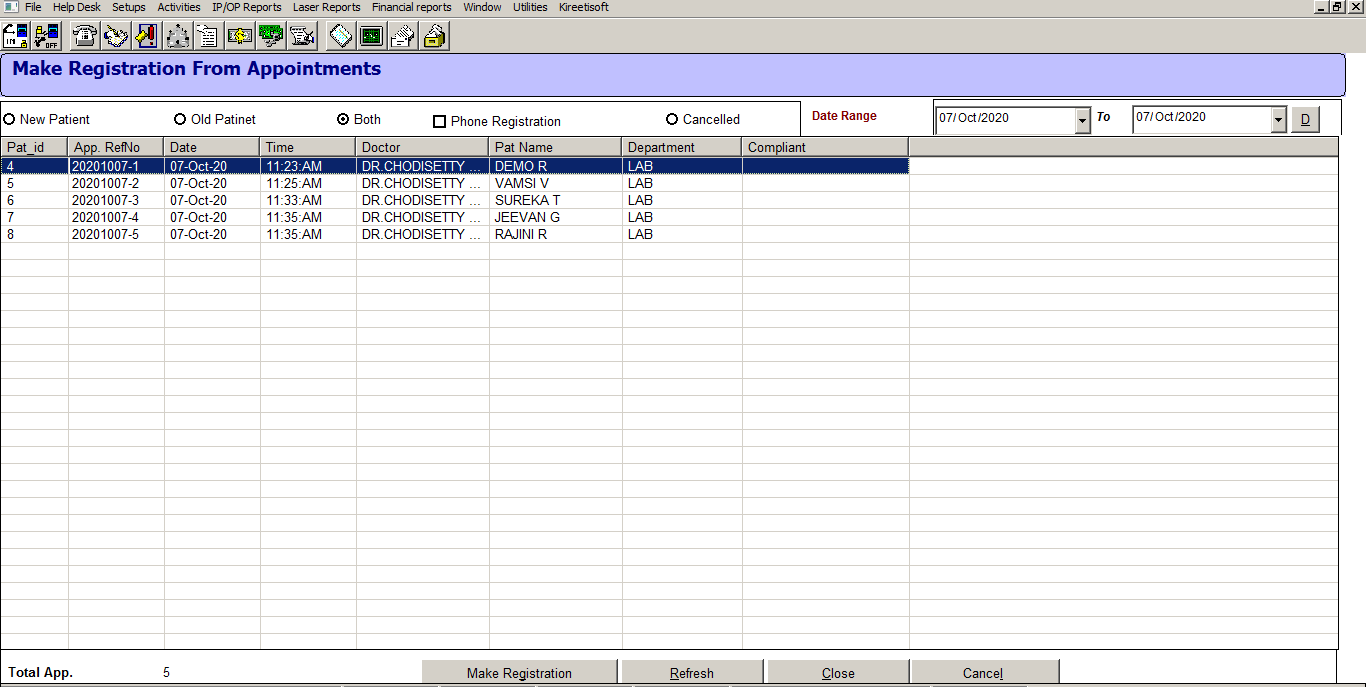Viewport: 1366px width, 687px height.
Task: Click the Refresh button
Action: click(692, 673)
